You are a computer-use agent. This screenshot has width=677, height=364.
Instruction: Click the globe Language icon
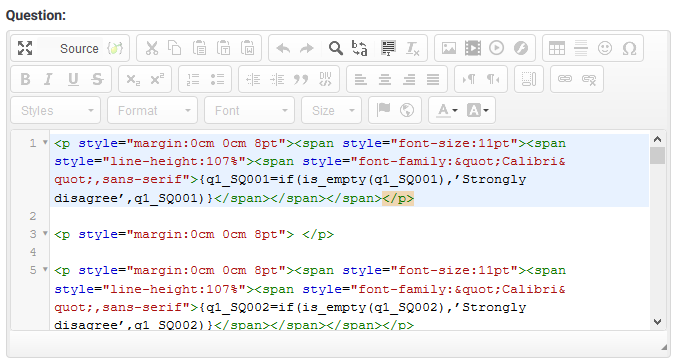pos(407,111)
